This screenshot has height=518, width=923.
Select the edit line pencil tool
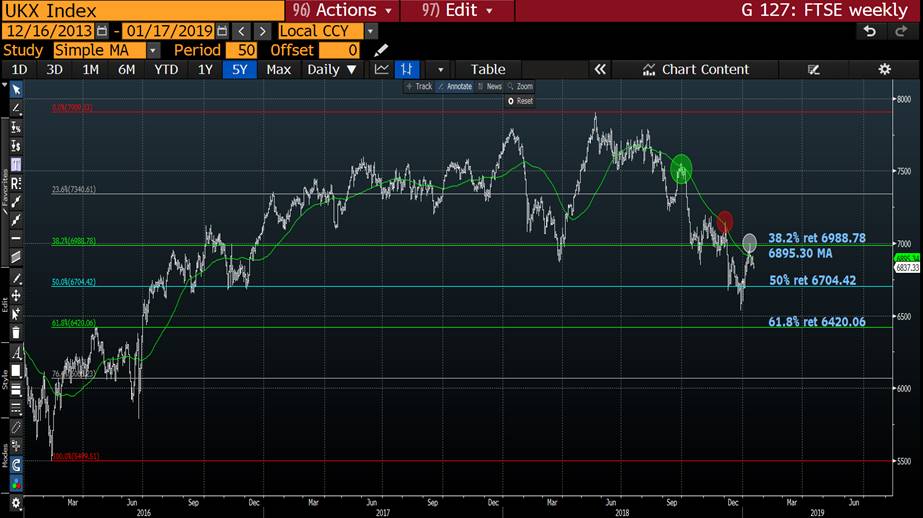tap(16, 278)
